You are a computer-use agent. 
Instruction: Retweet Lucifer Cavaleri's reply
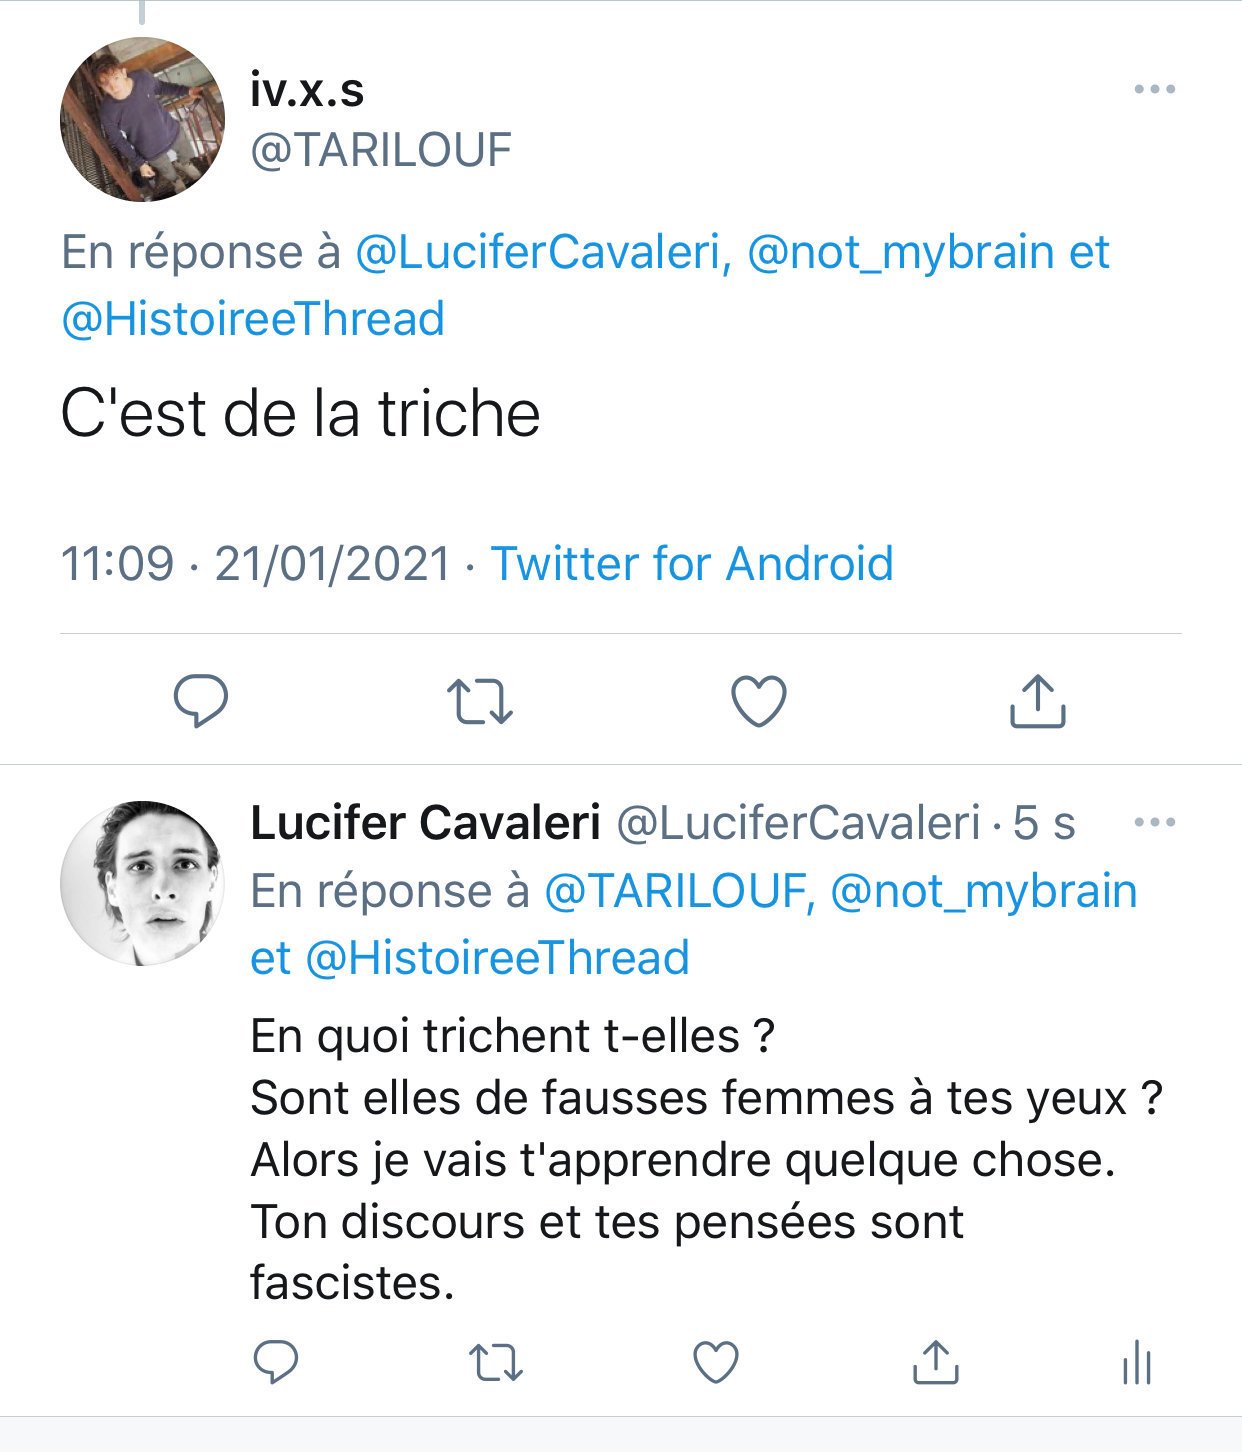tap(496, 1362)
